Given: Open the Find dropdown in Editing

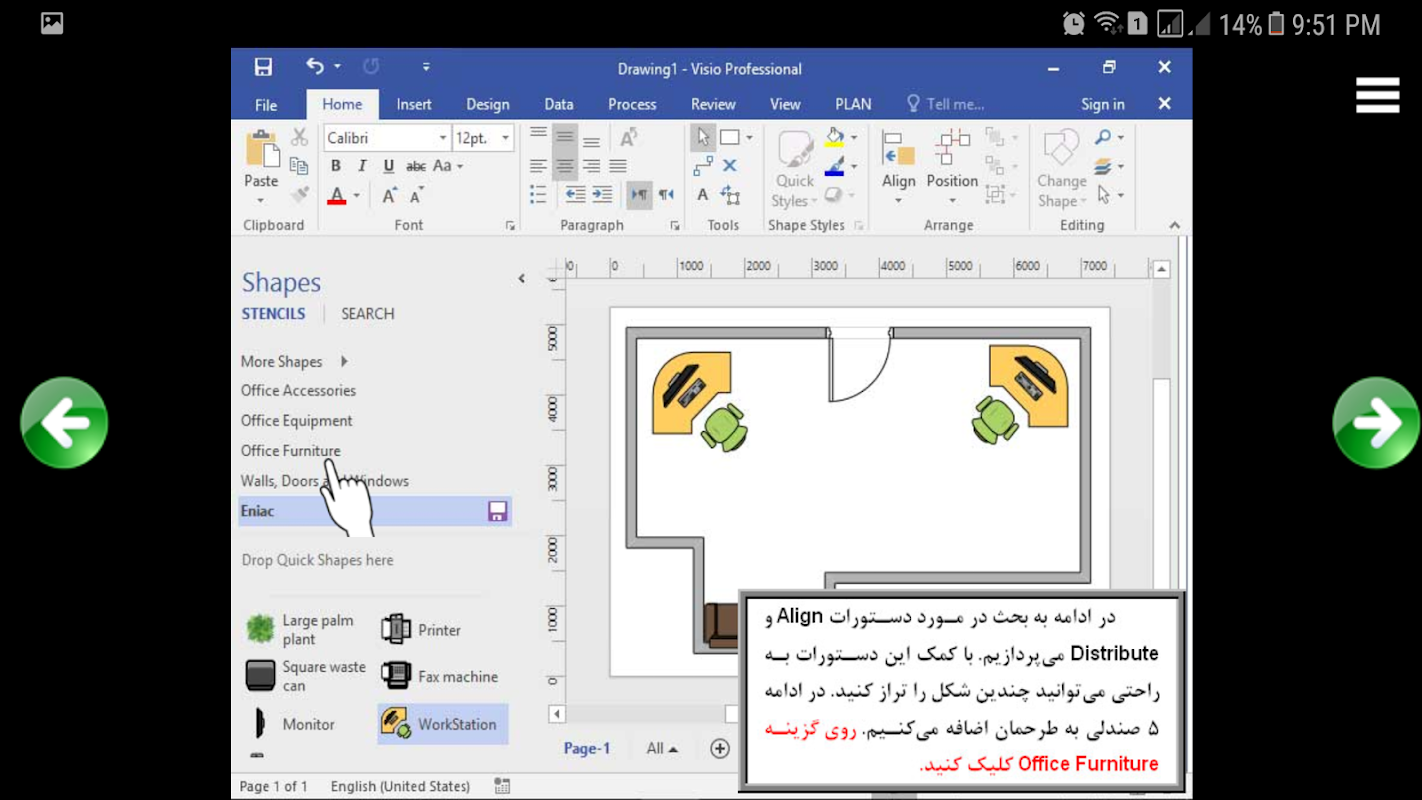Looking at the screenshot, I should coord(1108,137).
